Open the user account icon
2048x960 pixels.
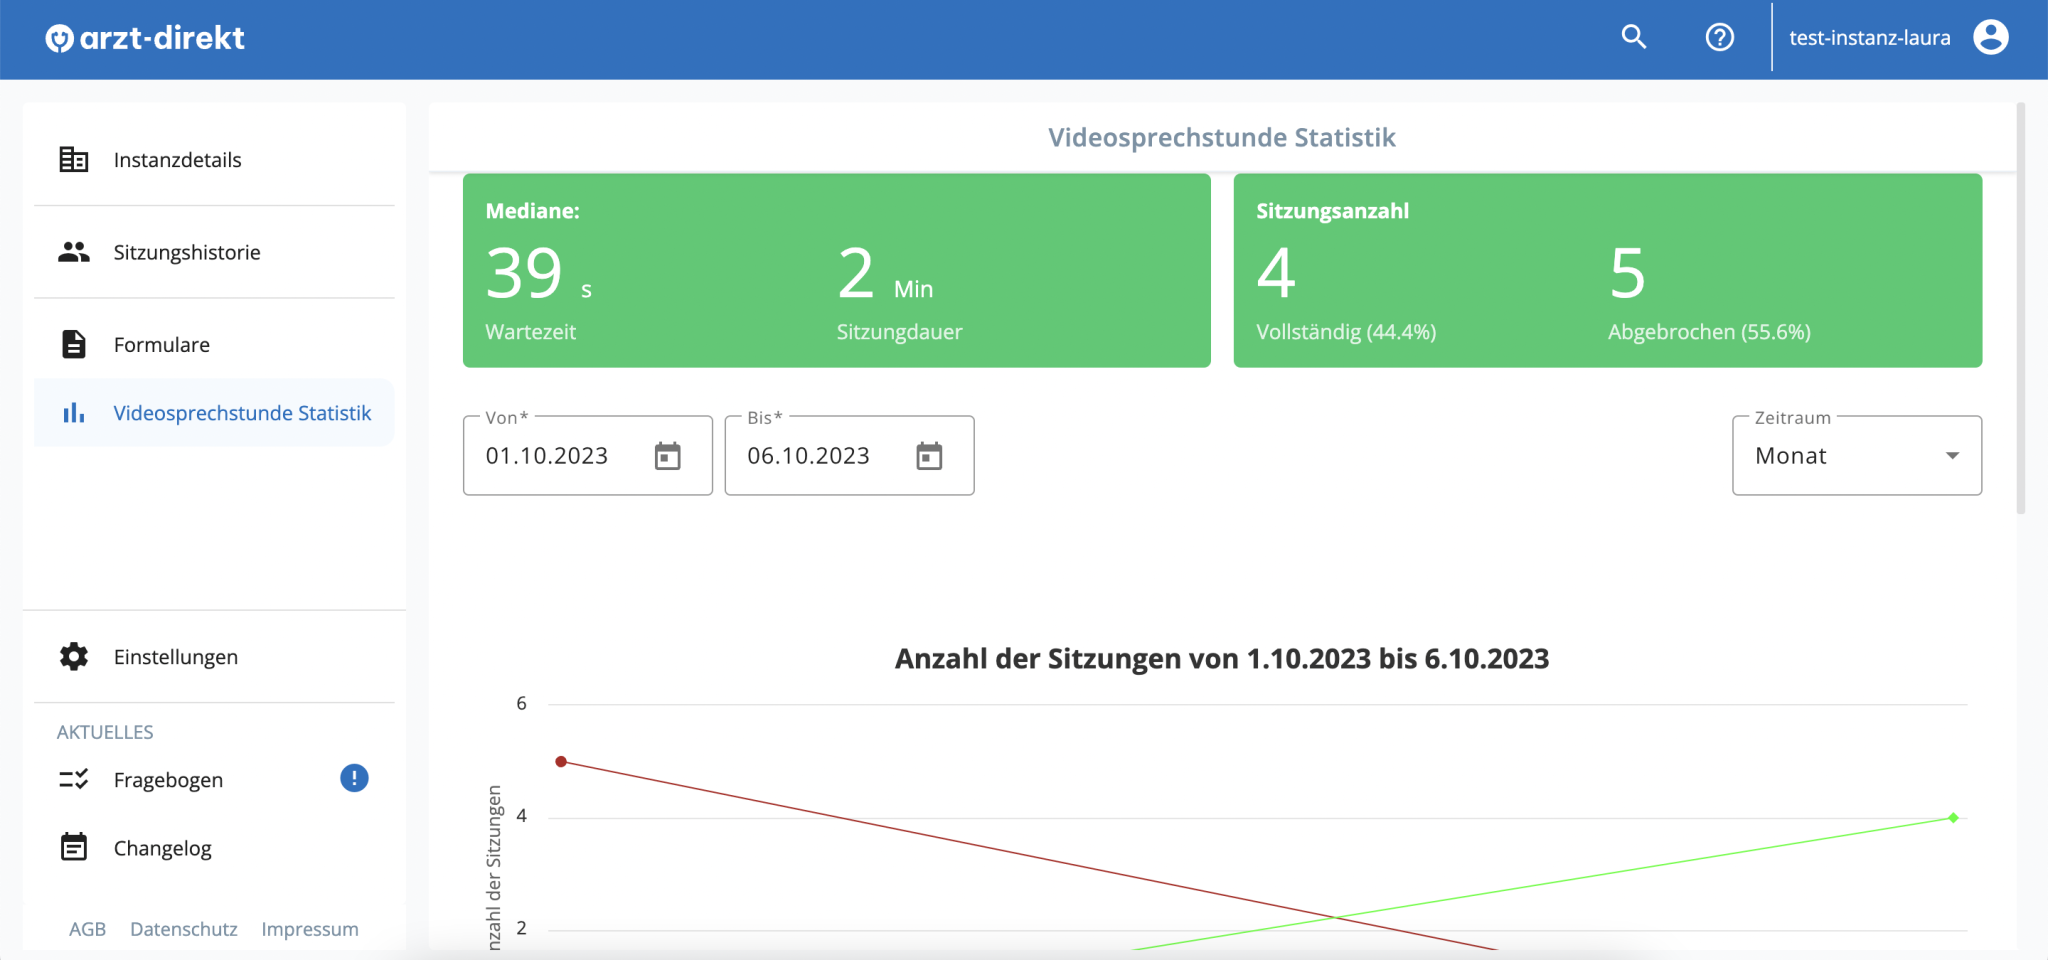click(1990, 36)
